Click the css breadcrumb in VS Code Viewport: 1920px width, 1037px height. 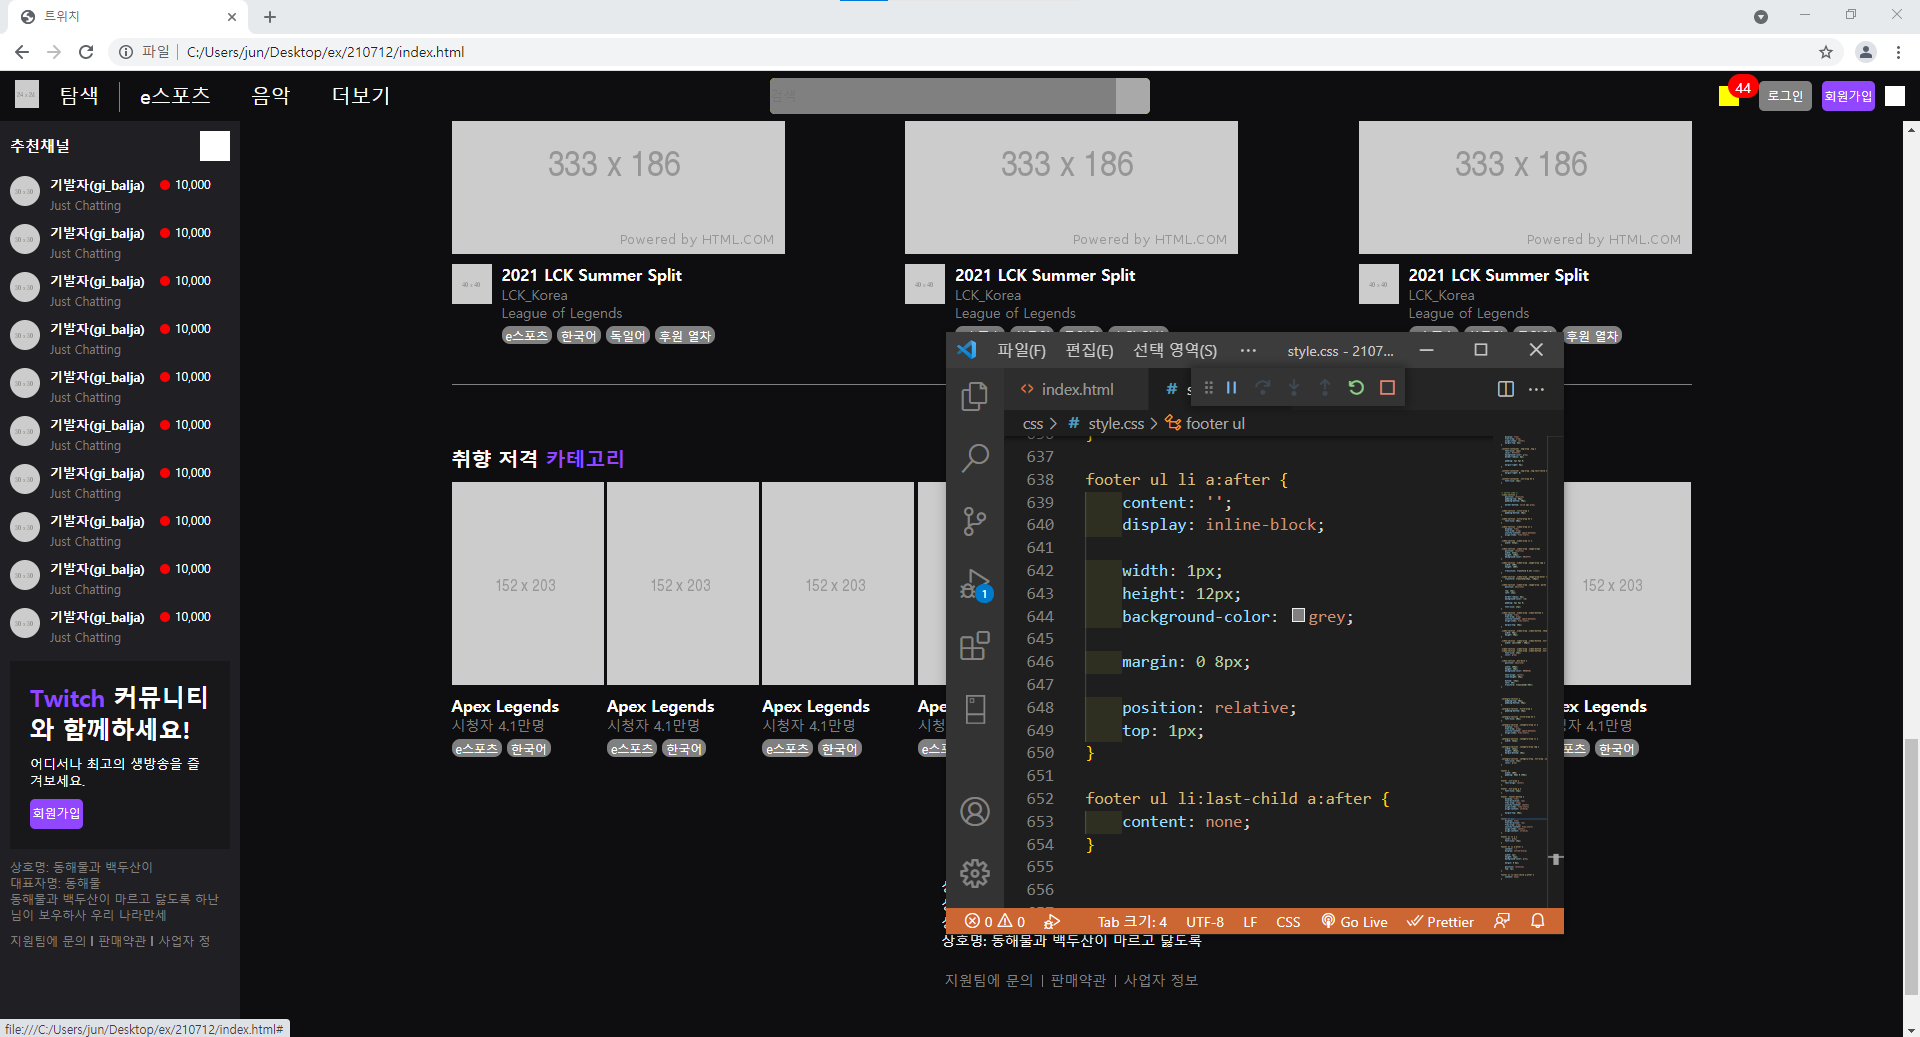[x=1033, y=424]
